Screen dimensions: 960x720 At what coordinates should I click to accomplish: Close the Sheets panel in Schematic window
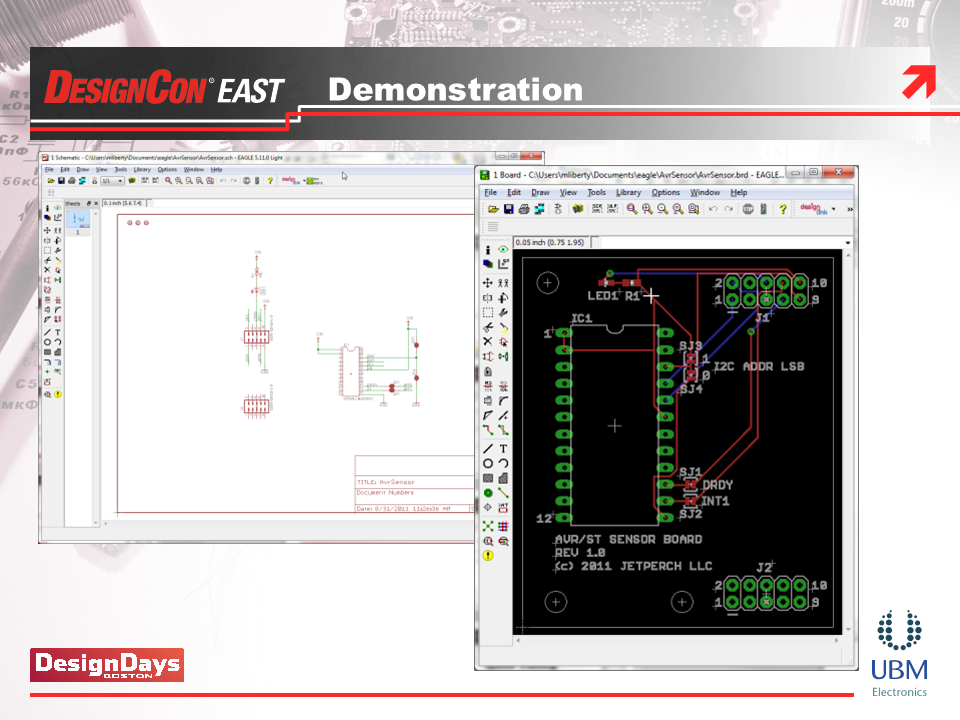pyautogui.click(x=96, y=203)
